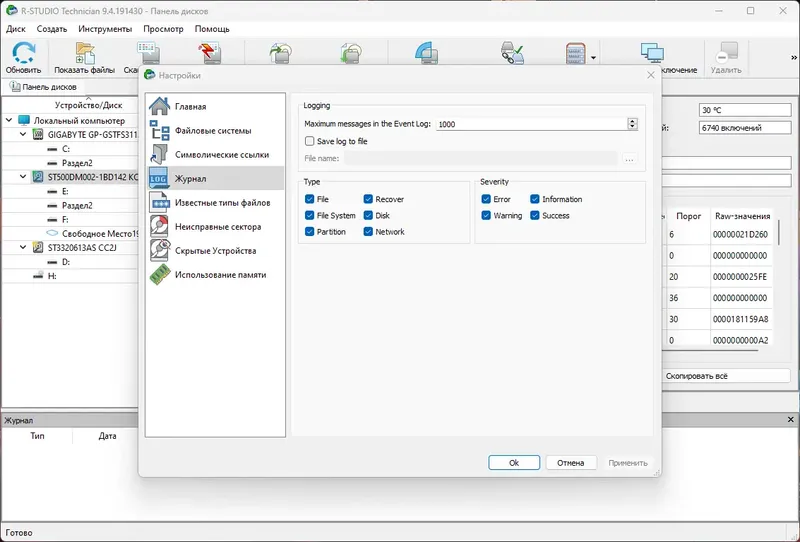Uncheck the File System type checkbox

309,215
